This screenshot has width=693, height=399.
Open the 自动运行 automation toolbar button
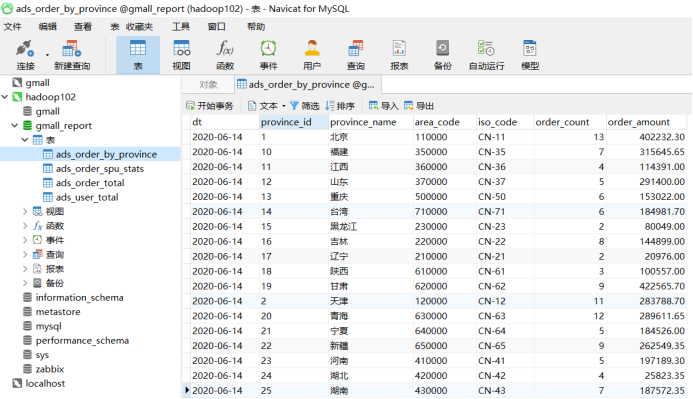point(486,55)
